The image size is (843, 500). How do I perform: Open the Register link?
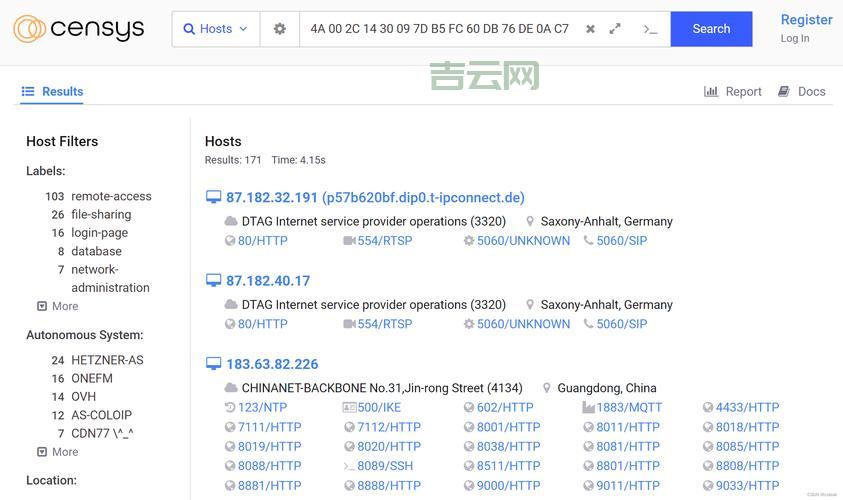[x=806, y=19]
